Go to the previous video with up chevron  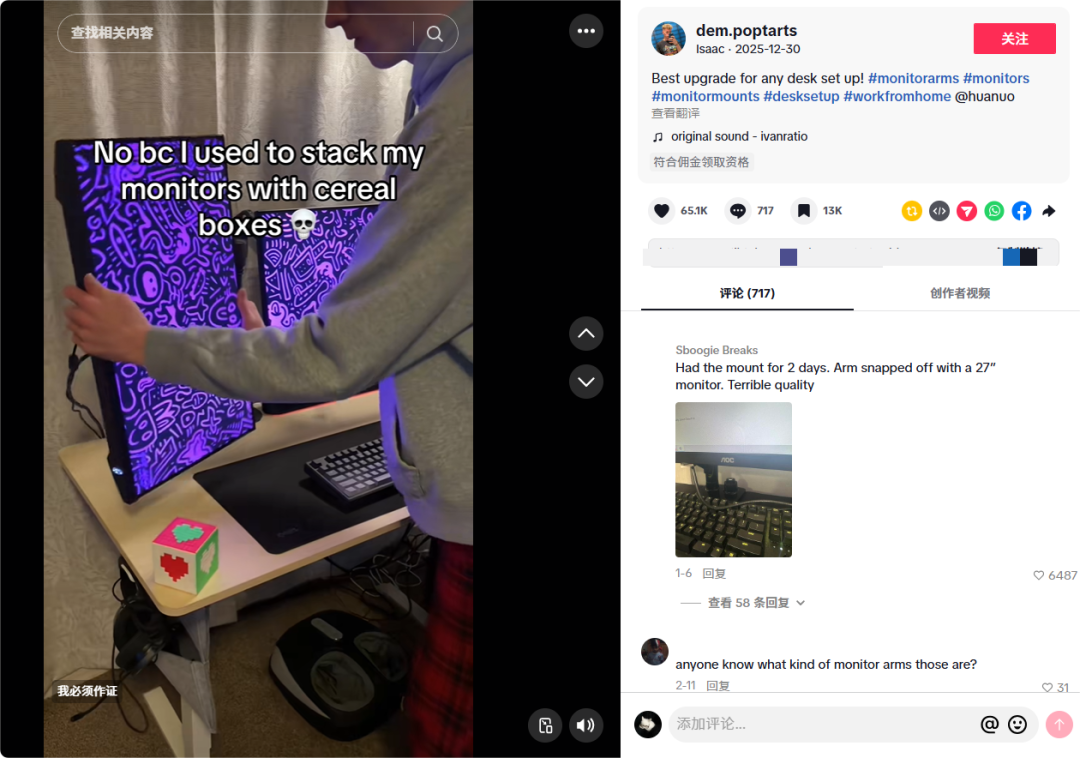coord(586,333)
